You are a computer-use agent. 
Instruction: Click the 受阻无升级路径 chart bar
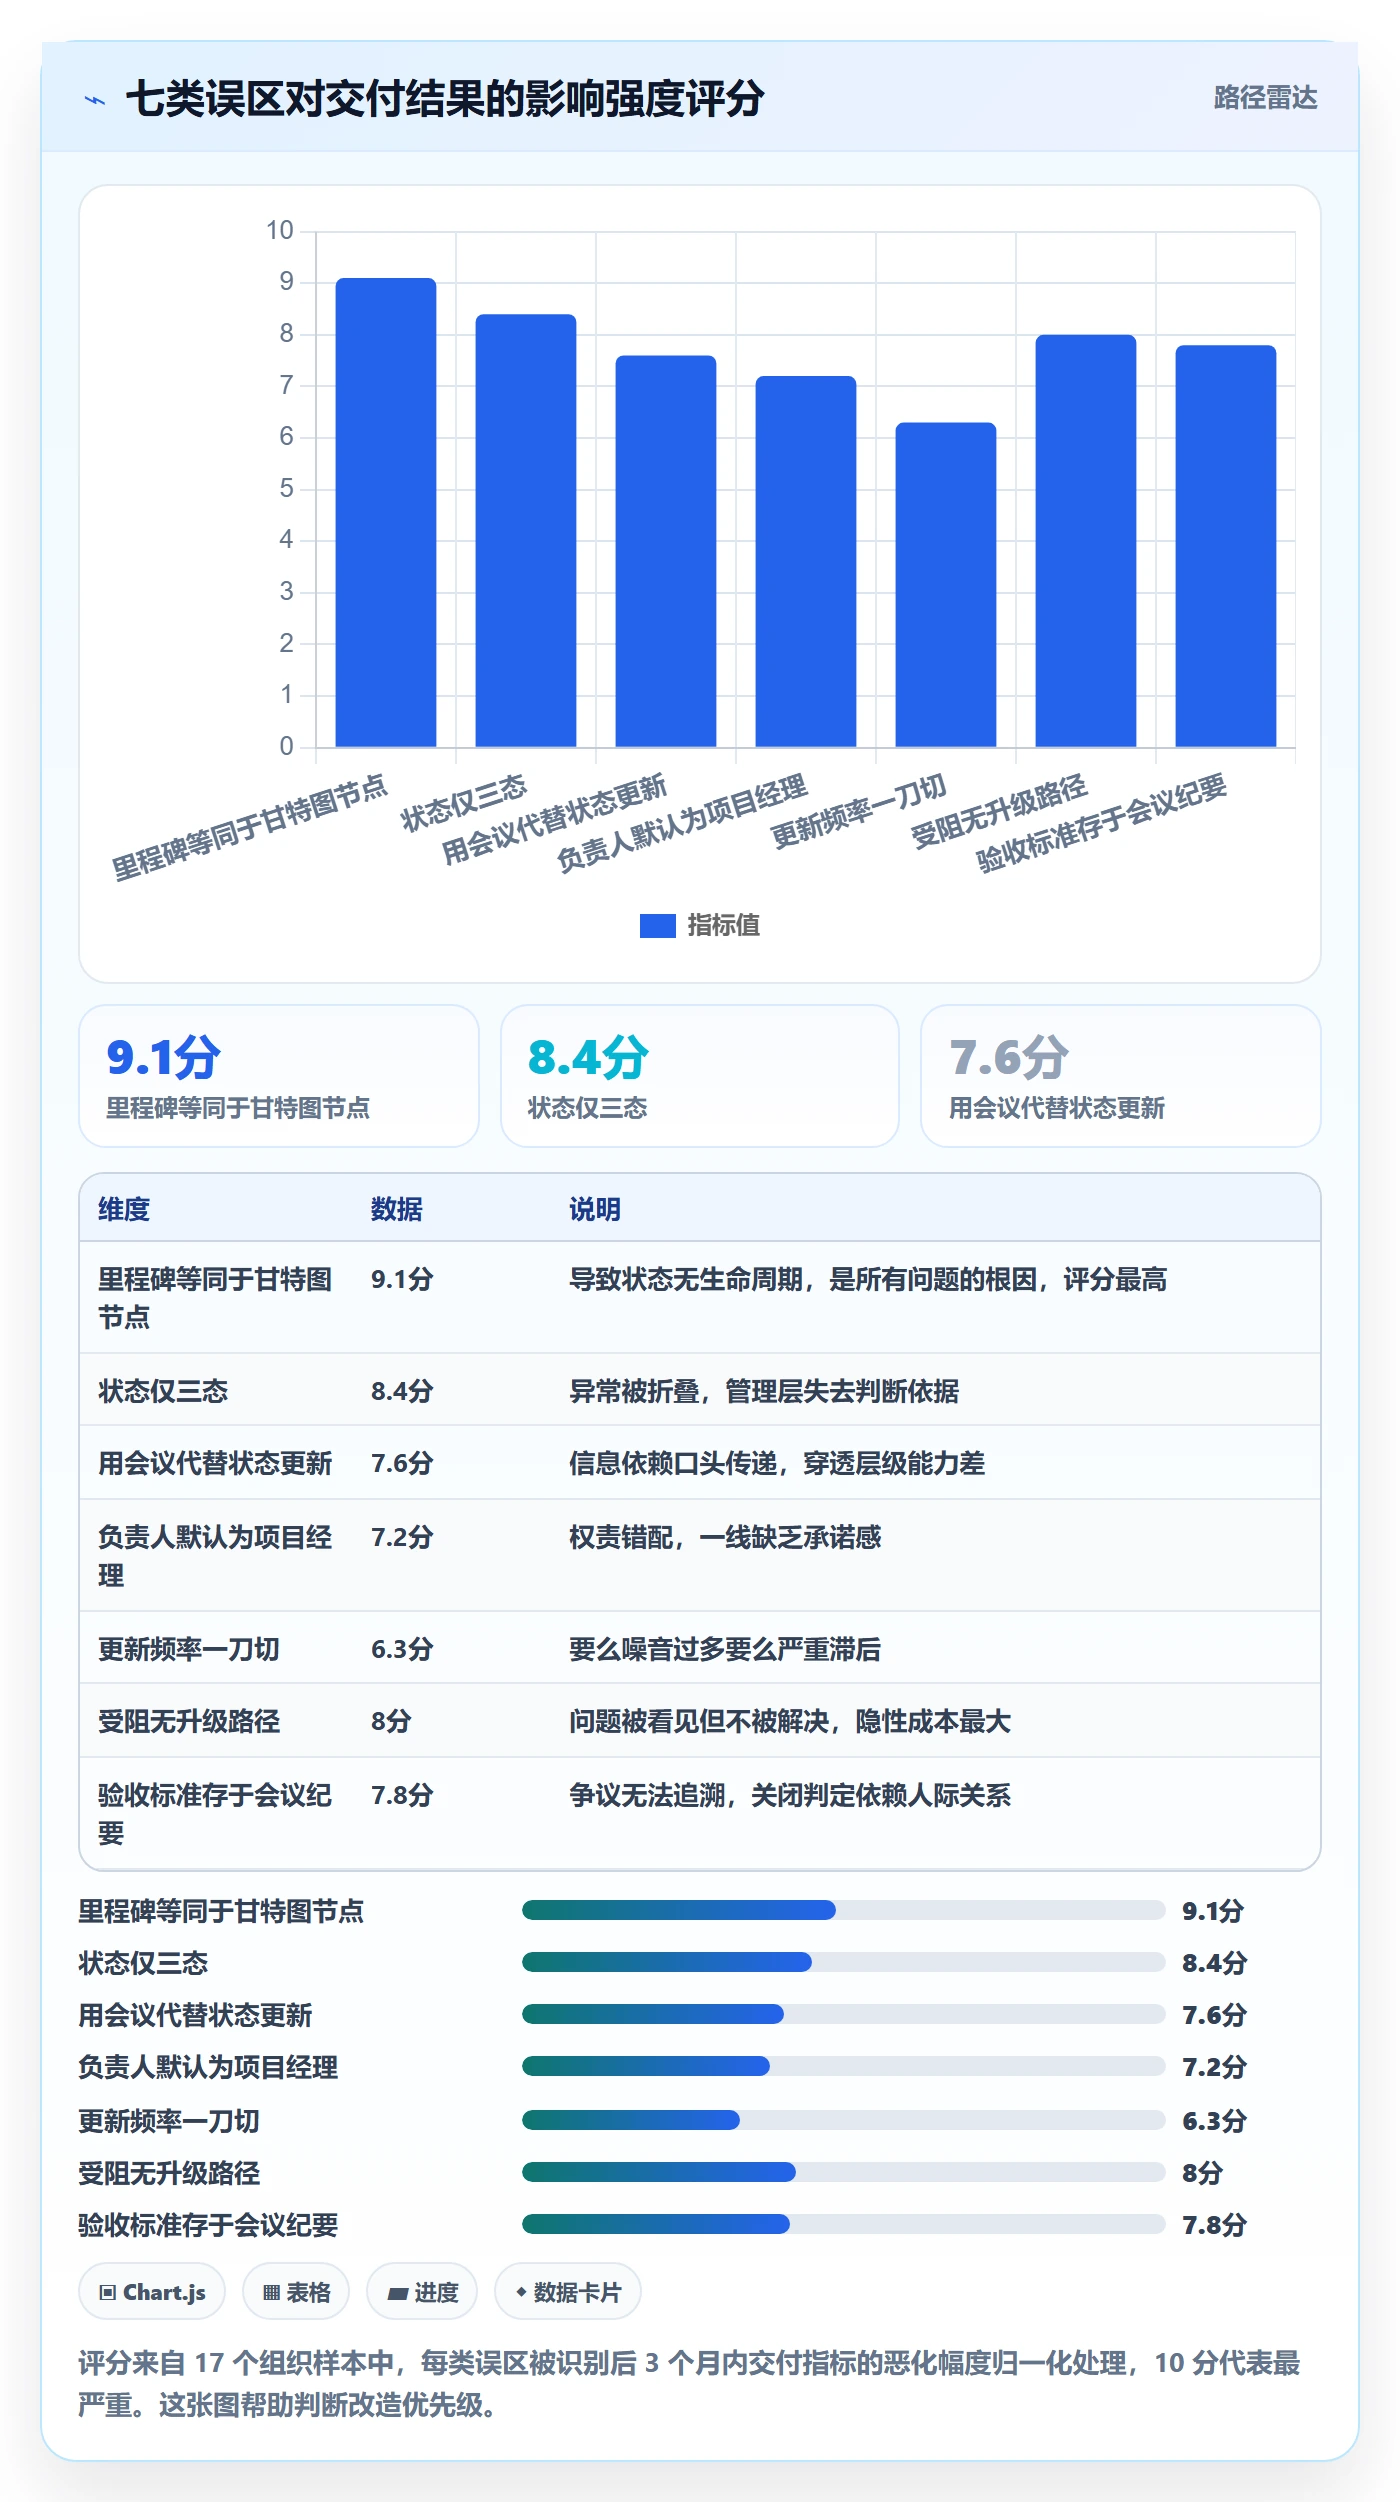1086,541
